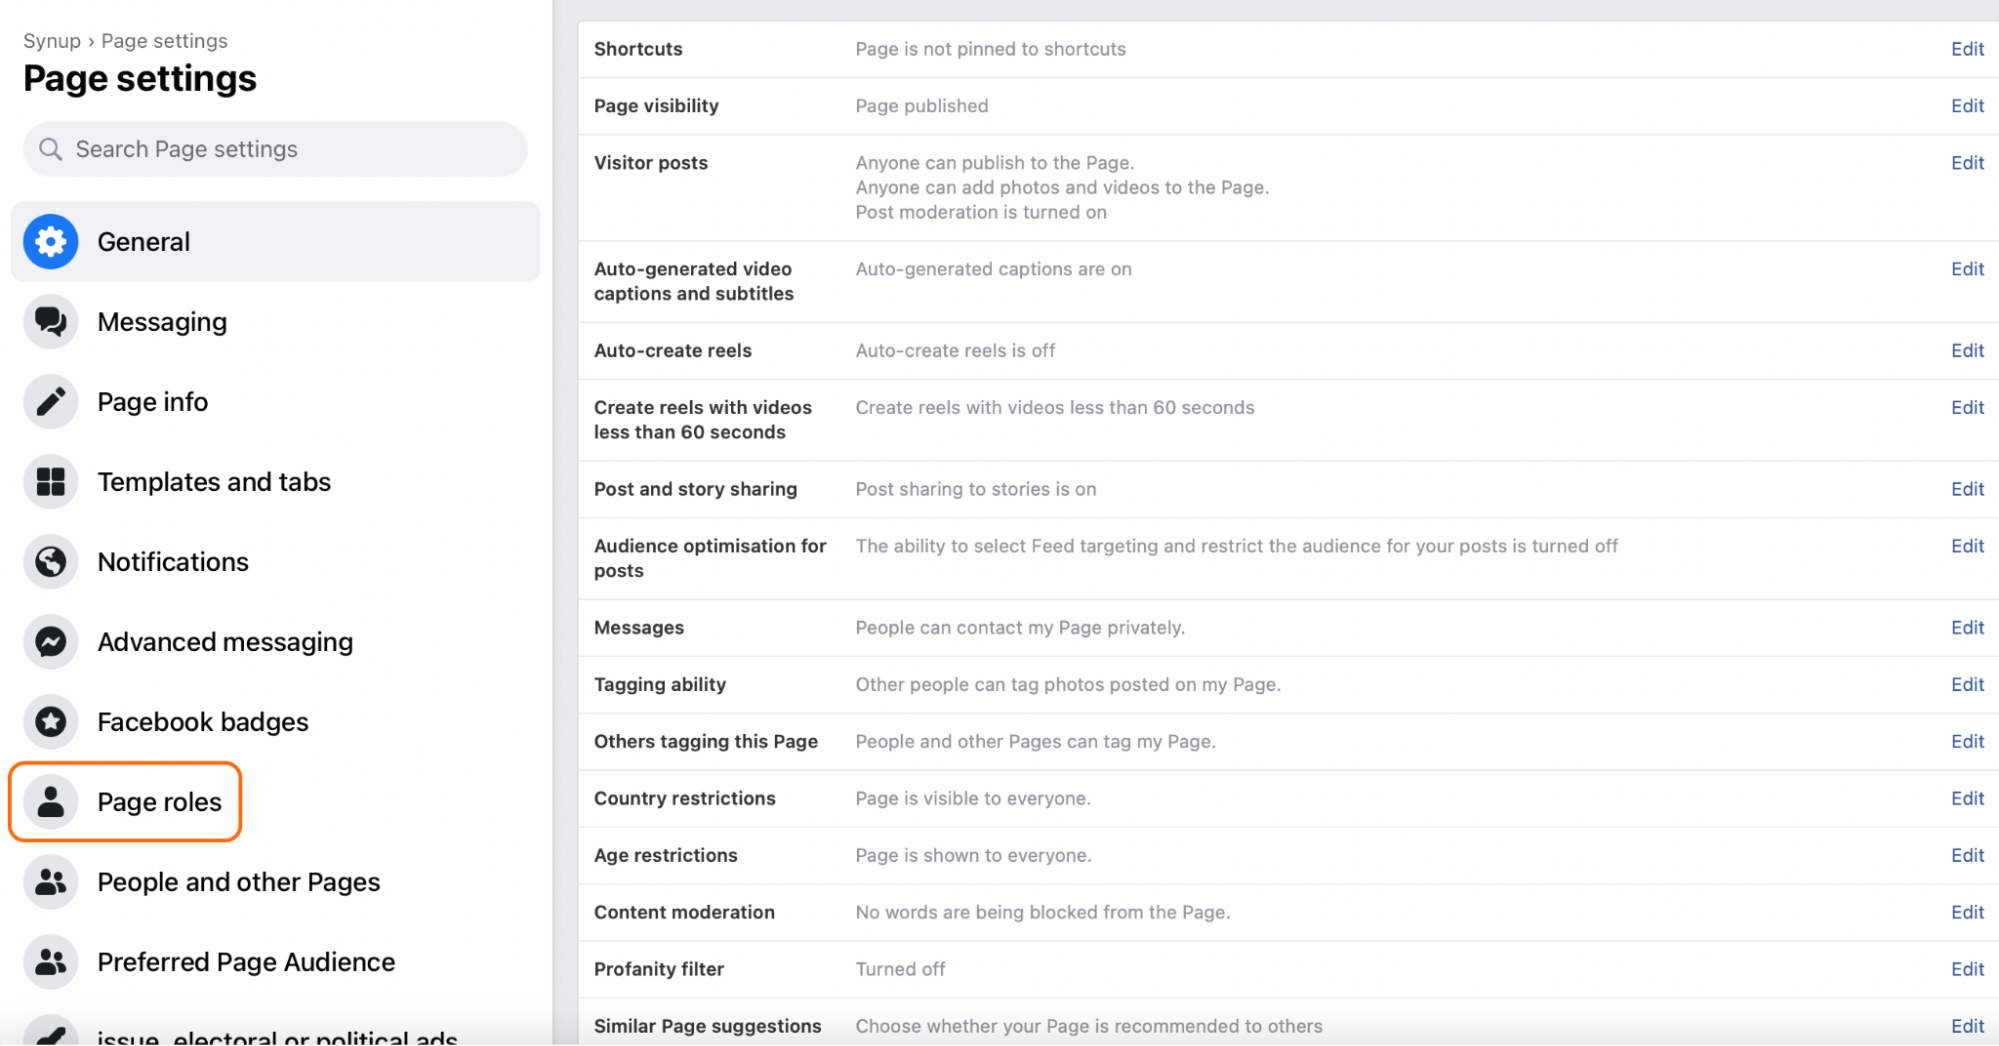Screen dimensions: 1999x1046
Task: Click the Templates and tabs grid icon
Action: coord(51,482)
